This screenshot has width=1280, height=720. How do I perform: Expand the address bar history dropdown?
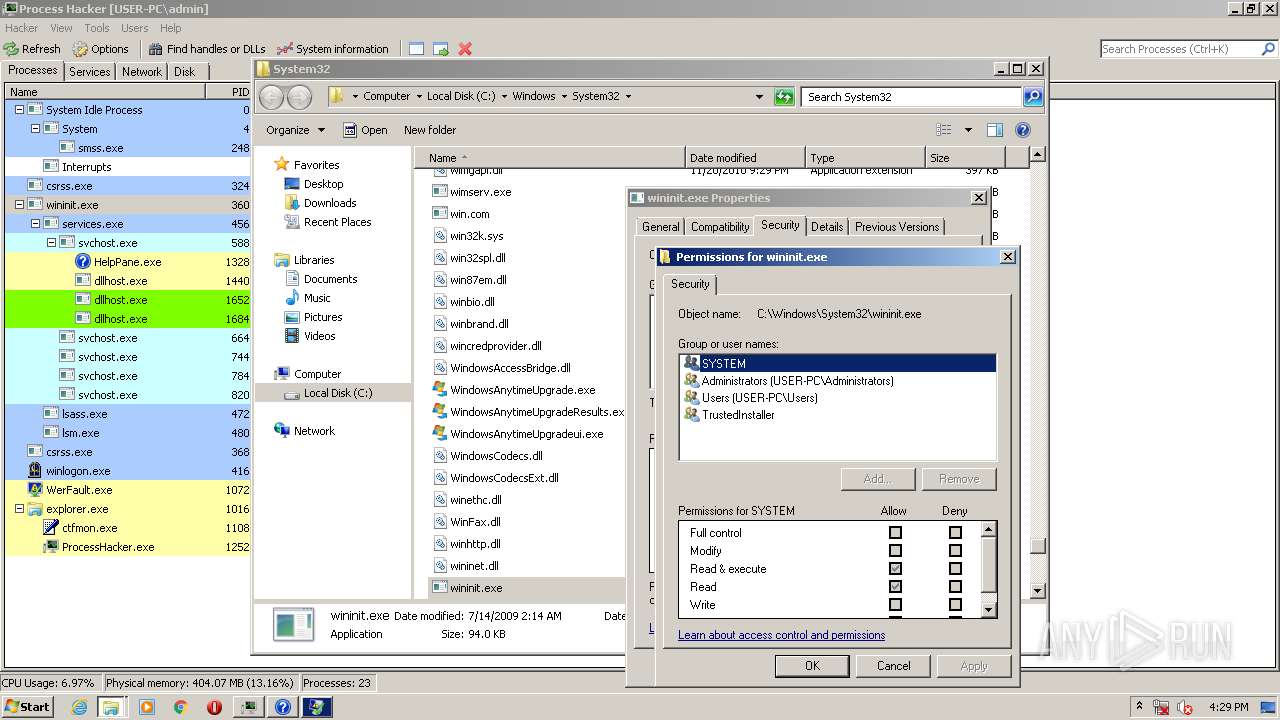coord(759,97)
